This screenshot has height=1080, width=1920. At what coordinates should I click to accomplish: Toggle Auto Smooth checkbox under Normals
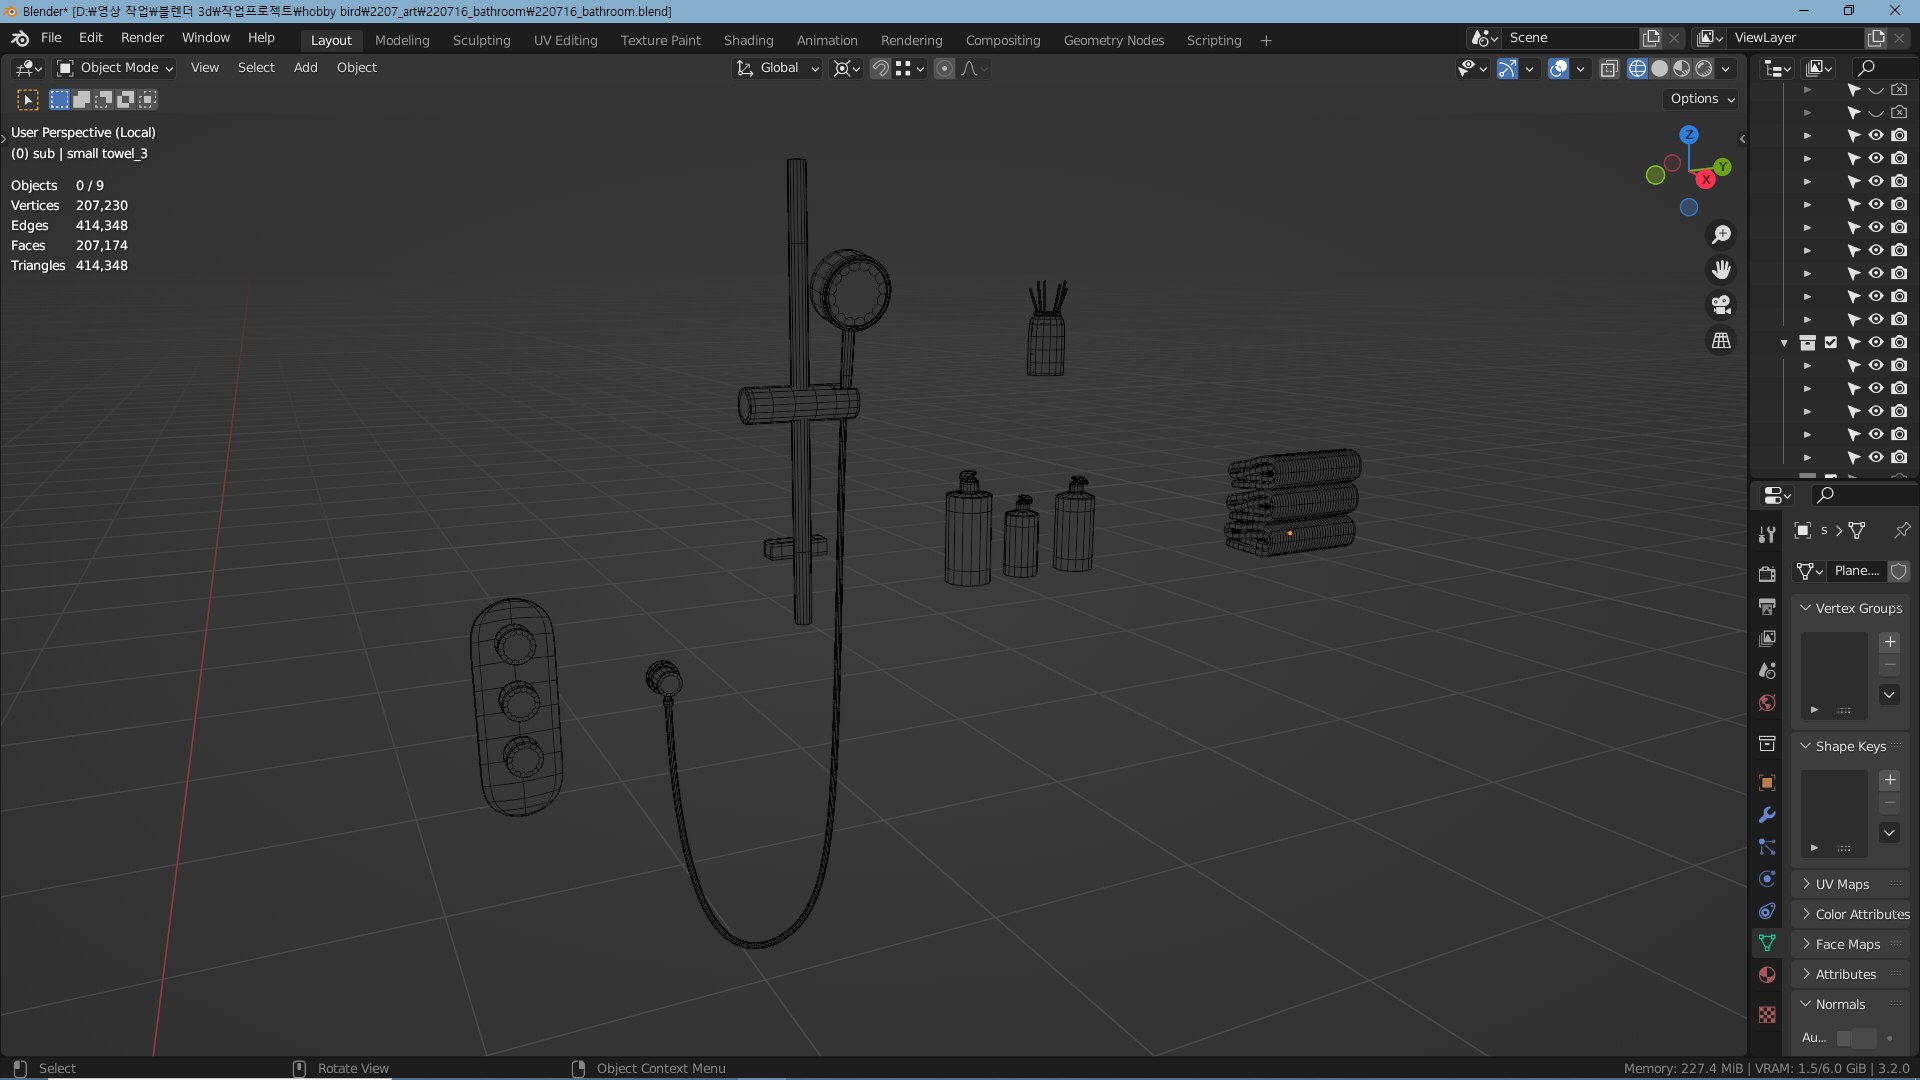coord(1844,1038)
